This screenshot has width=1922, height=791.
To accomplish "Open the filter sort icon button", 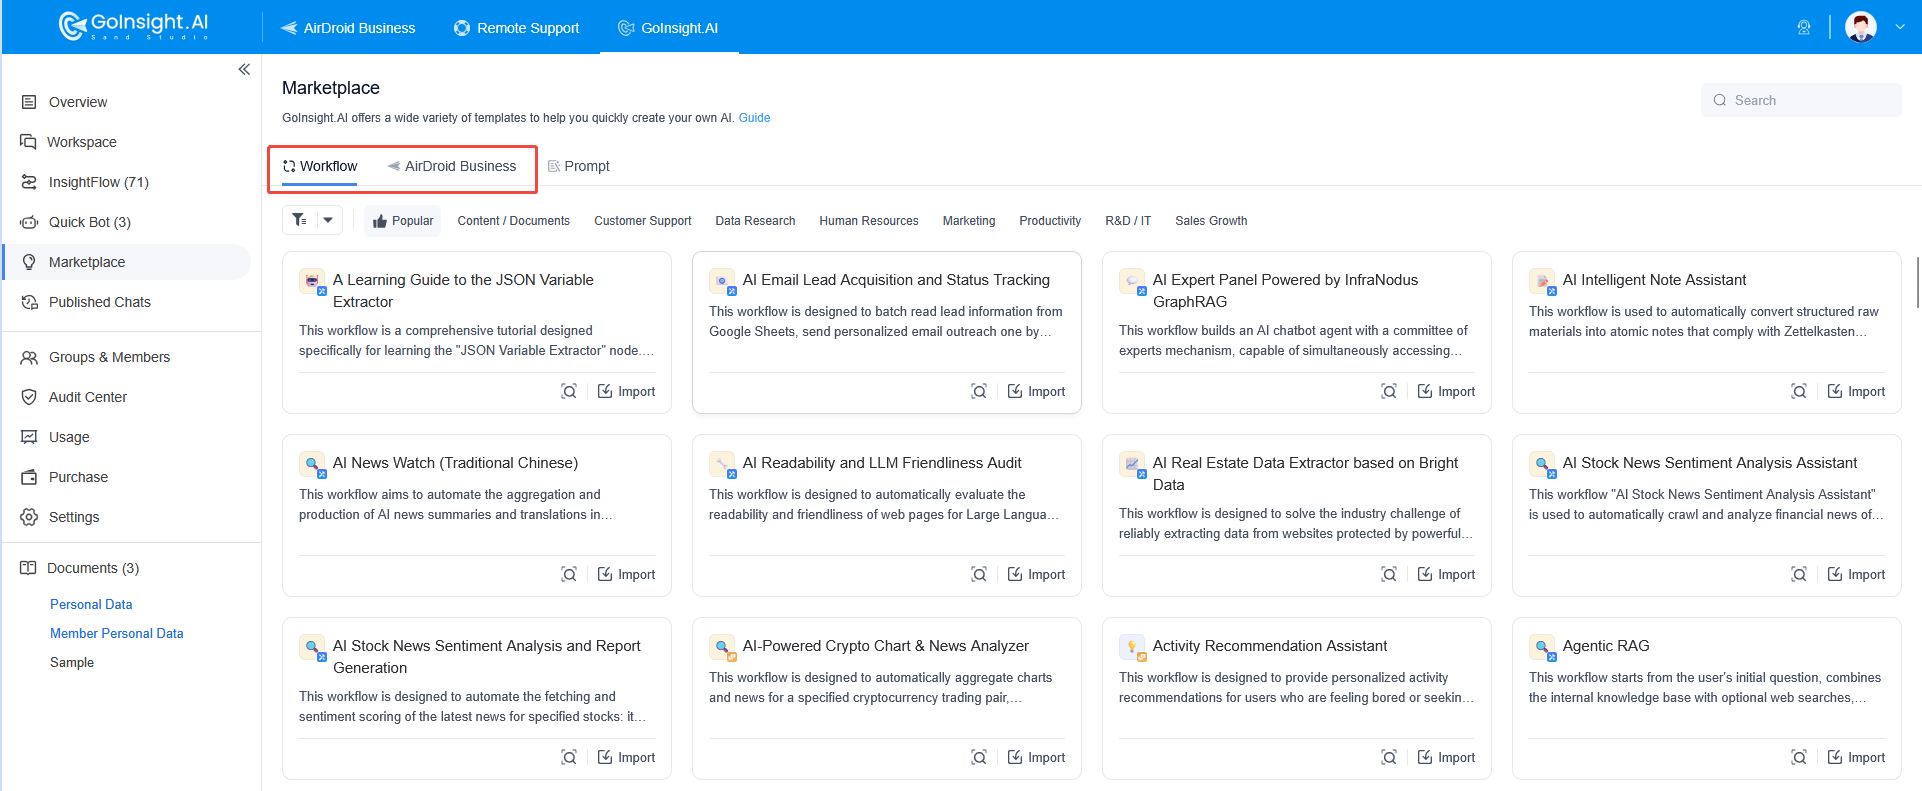I will click(x=300, y=220).
